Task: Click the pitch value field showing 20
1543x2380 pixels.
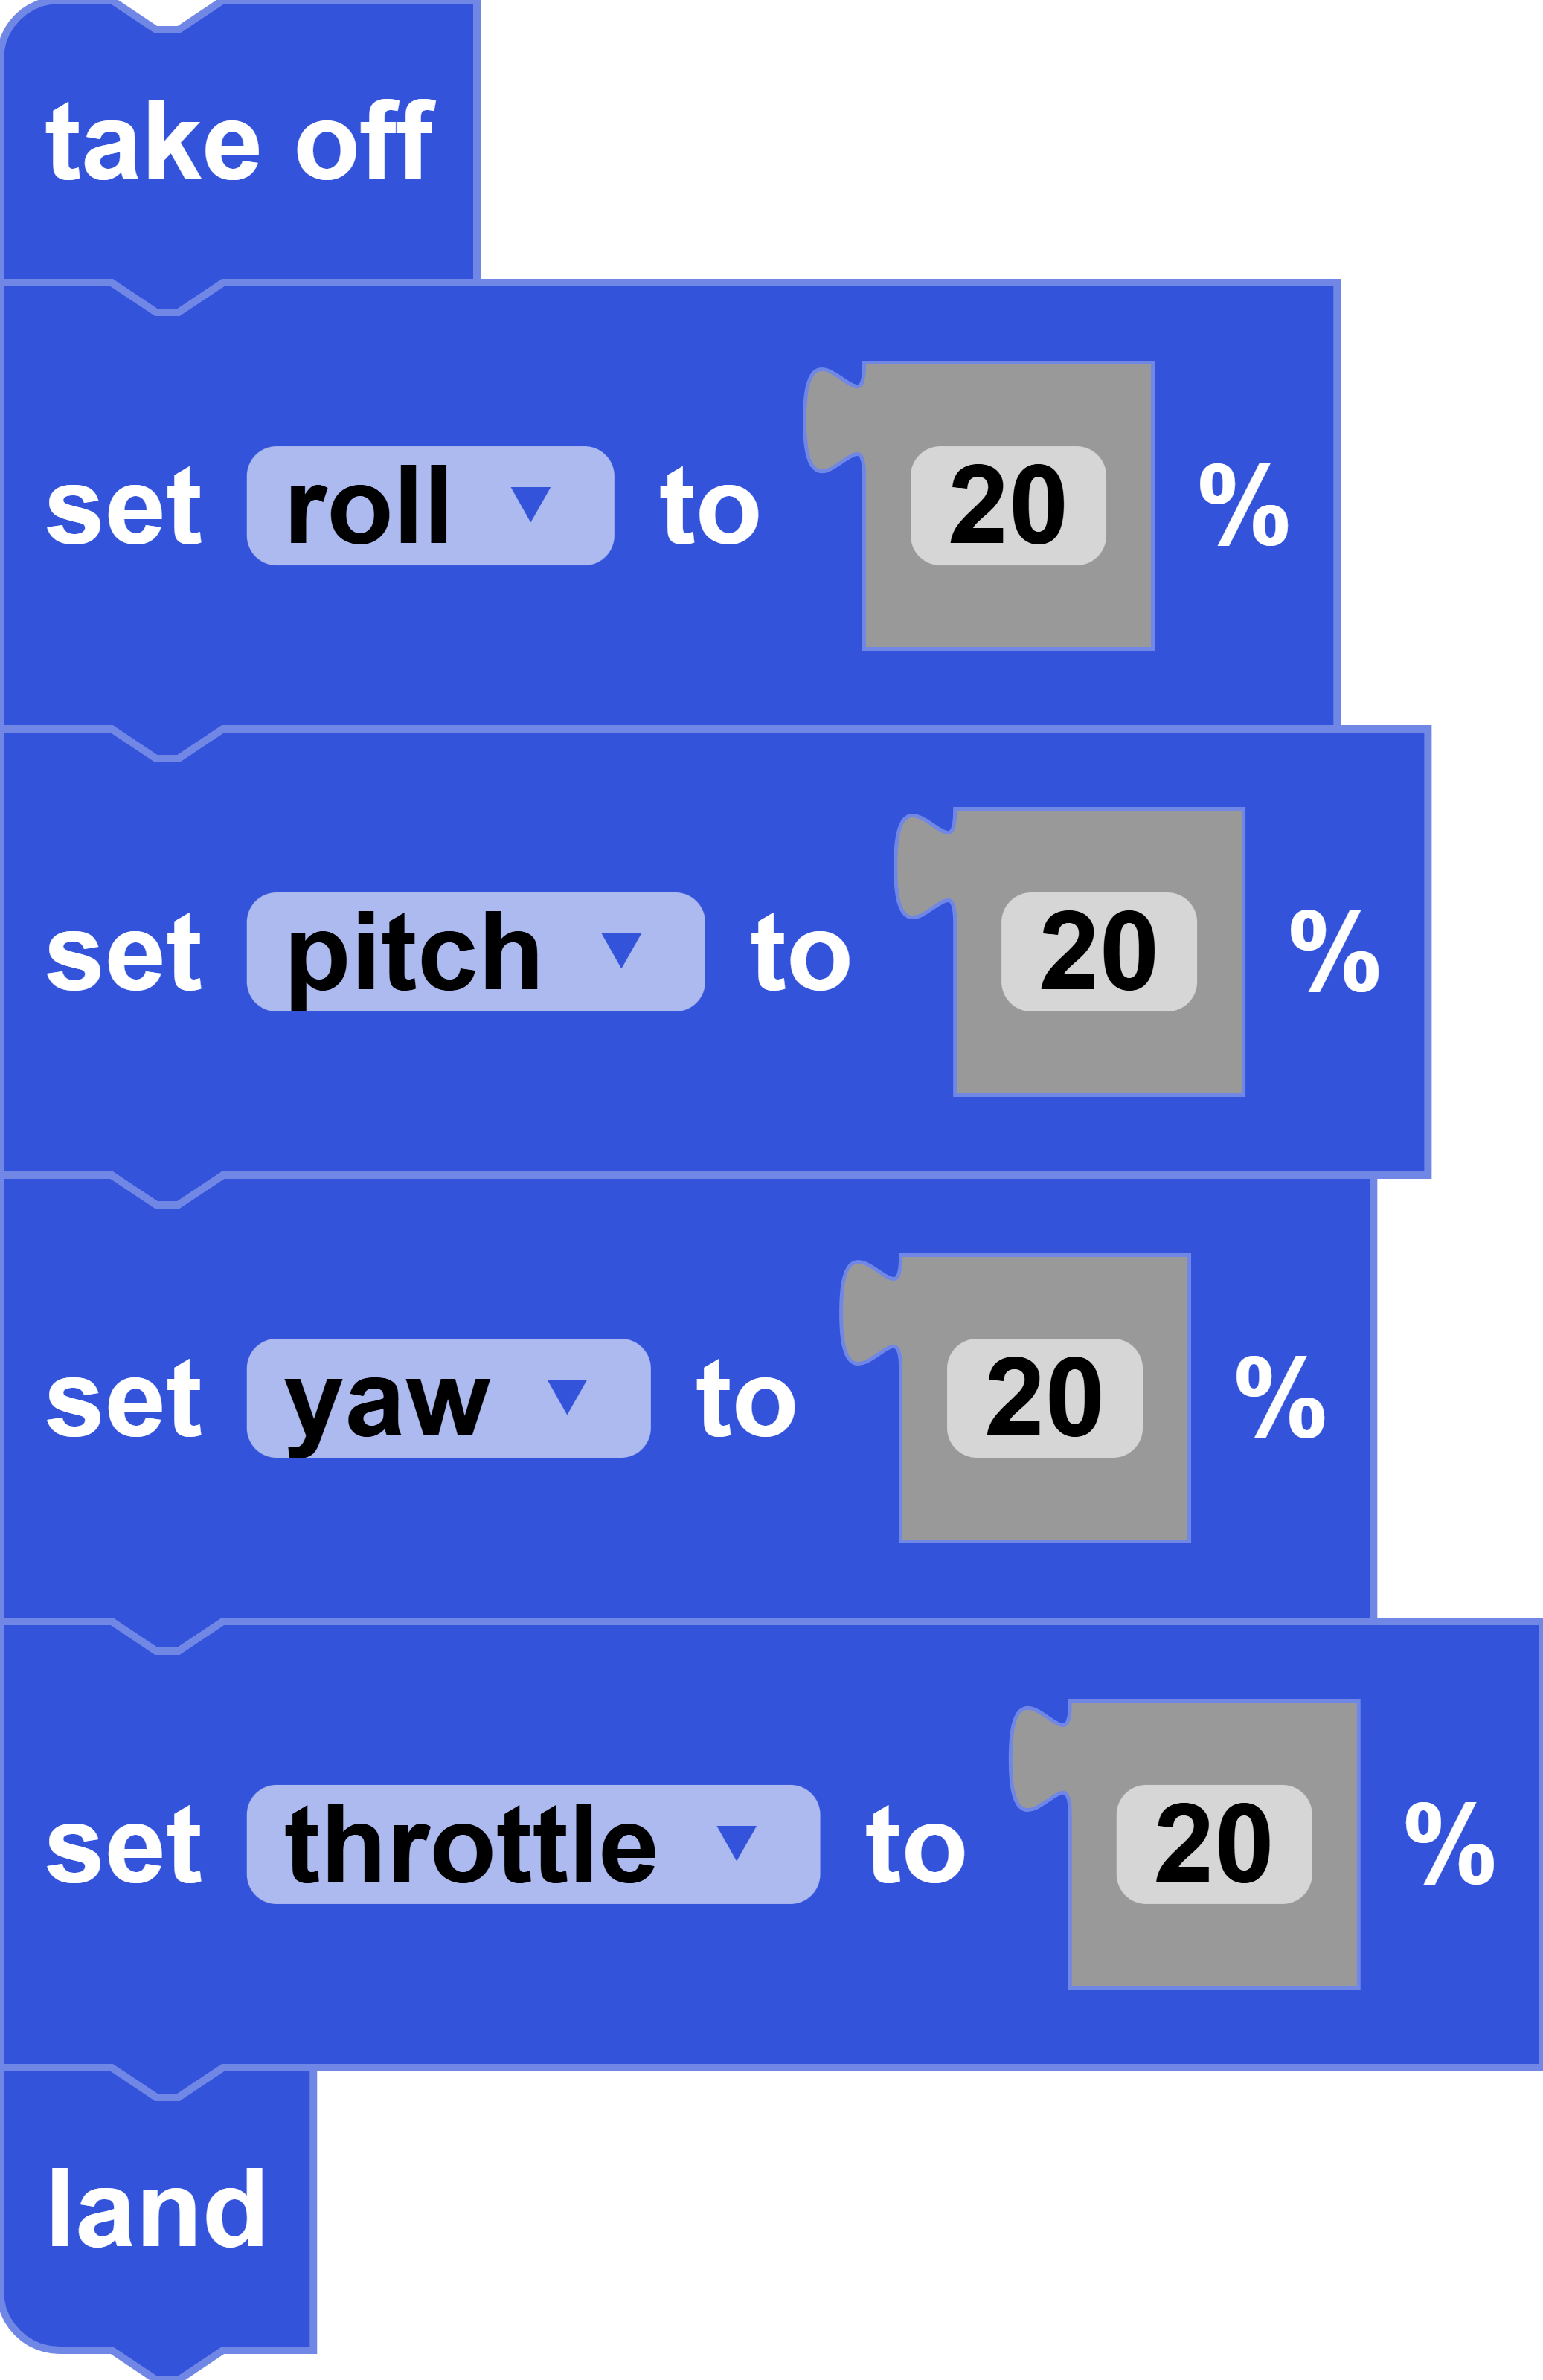Action: [x=1098, y=952]
